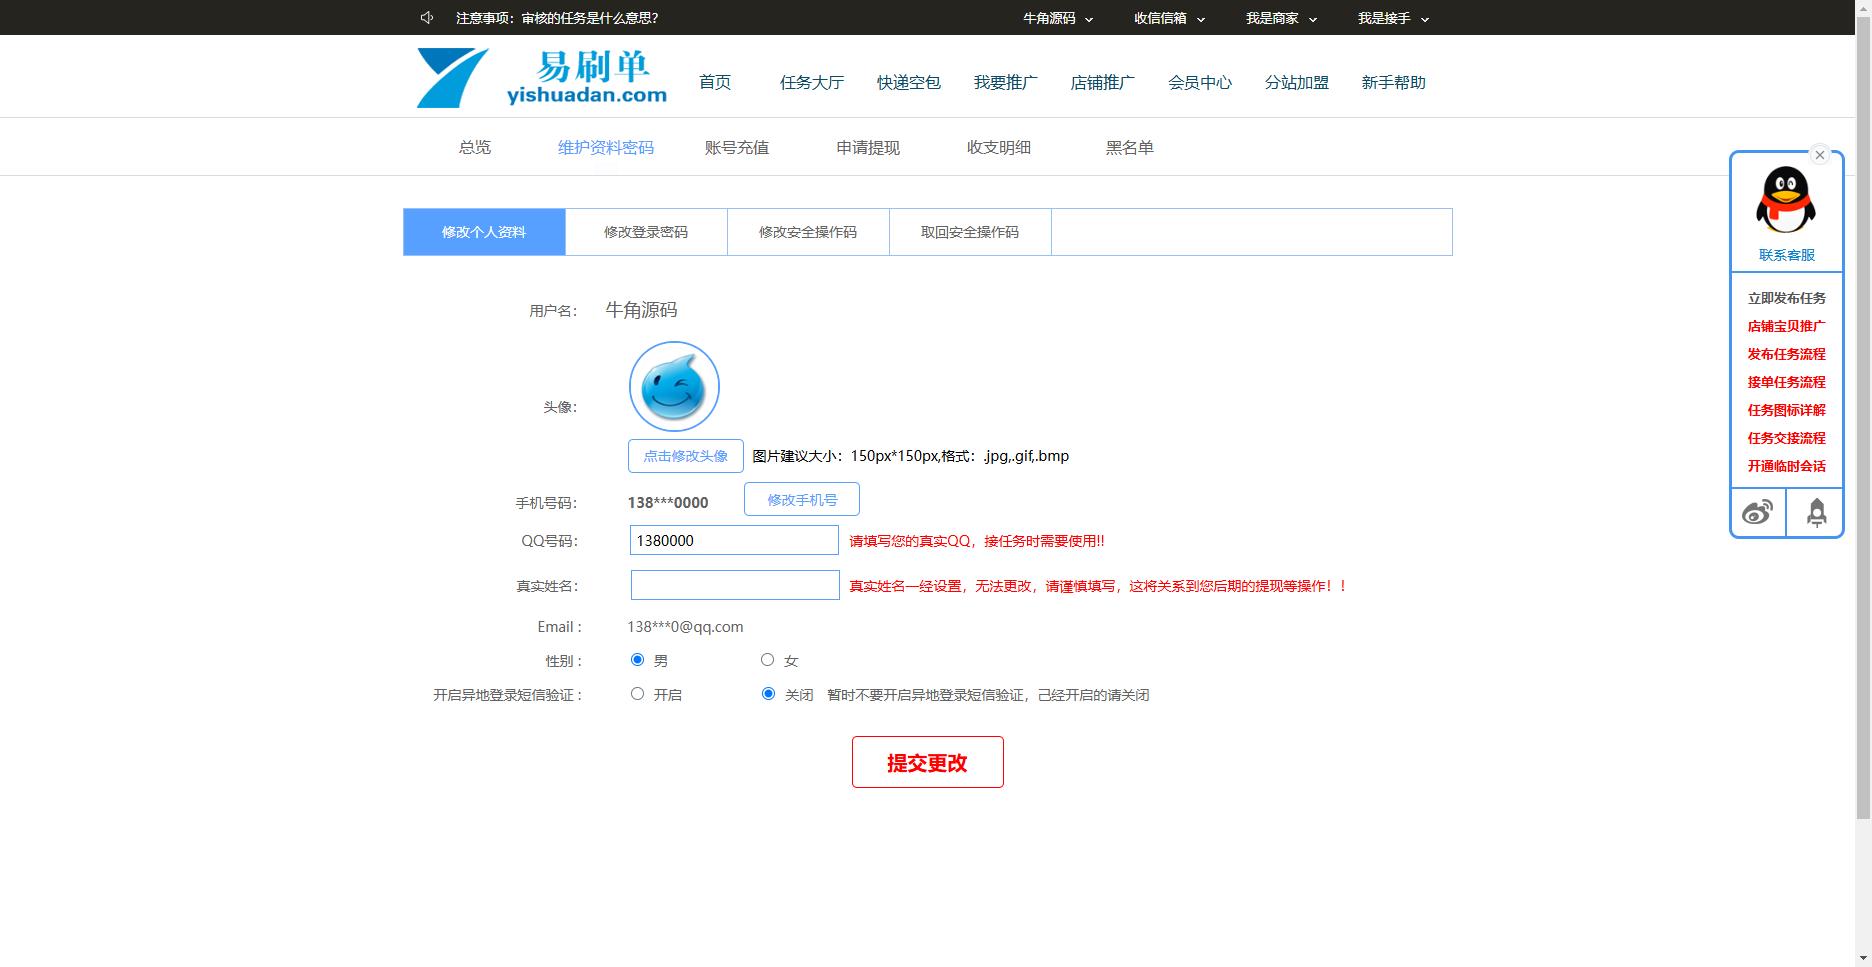Enable 开启 remote login SMS verification

(637, 694)
